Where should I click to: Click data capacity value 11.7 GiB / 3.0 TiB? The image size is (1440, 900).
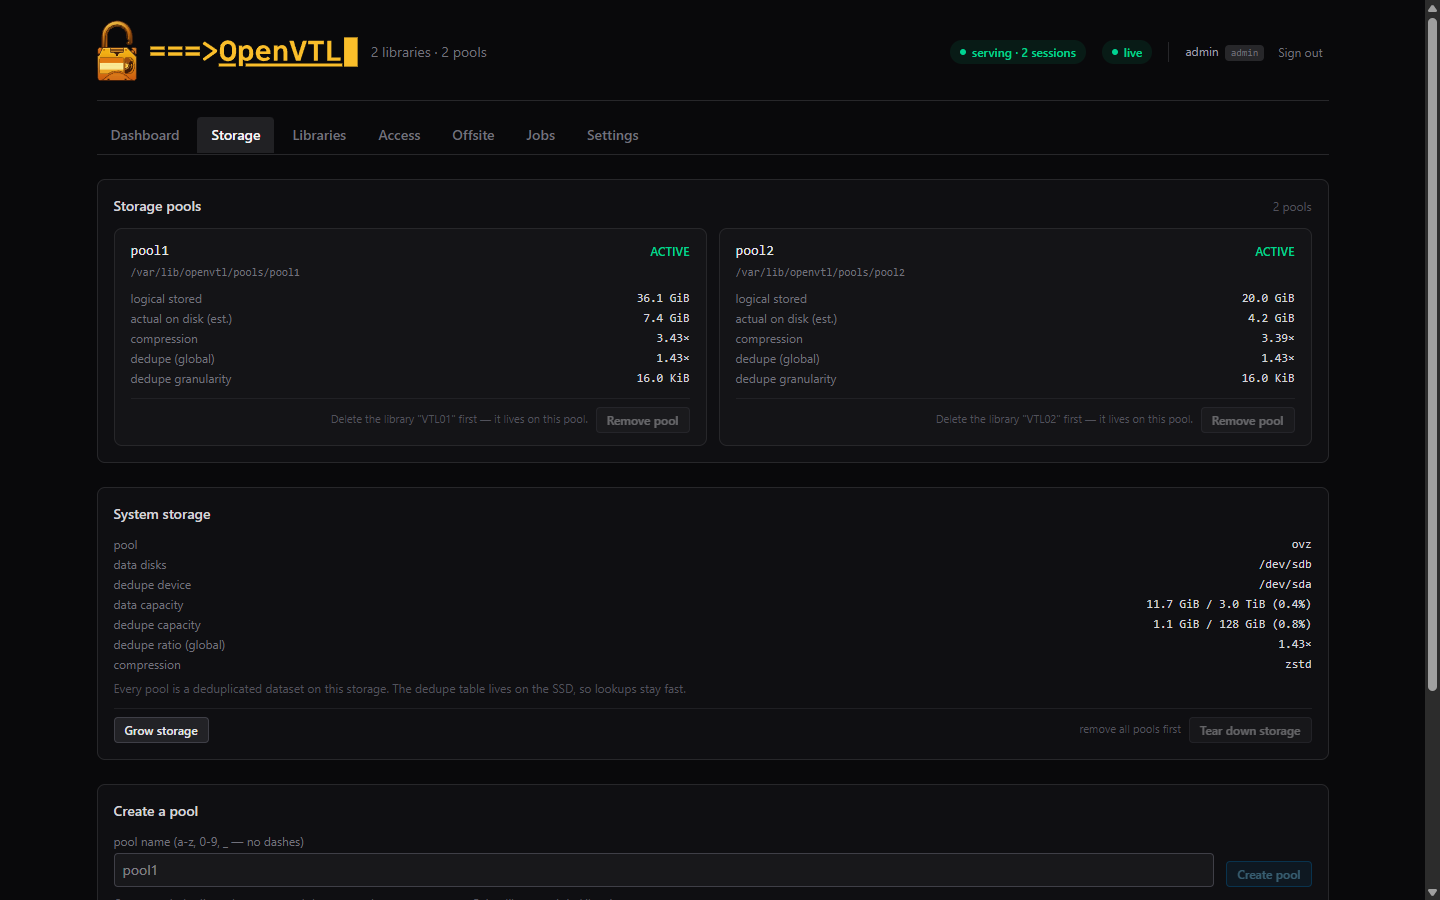tap(1229, 604)
